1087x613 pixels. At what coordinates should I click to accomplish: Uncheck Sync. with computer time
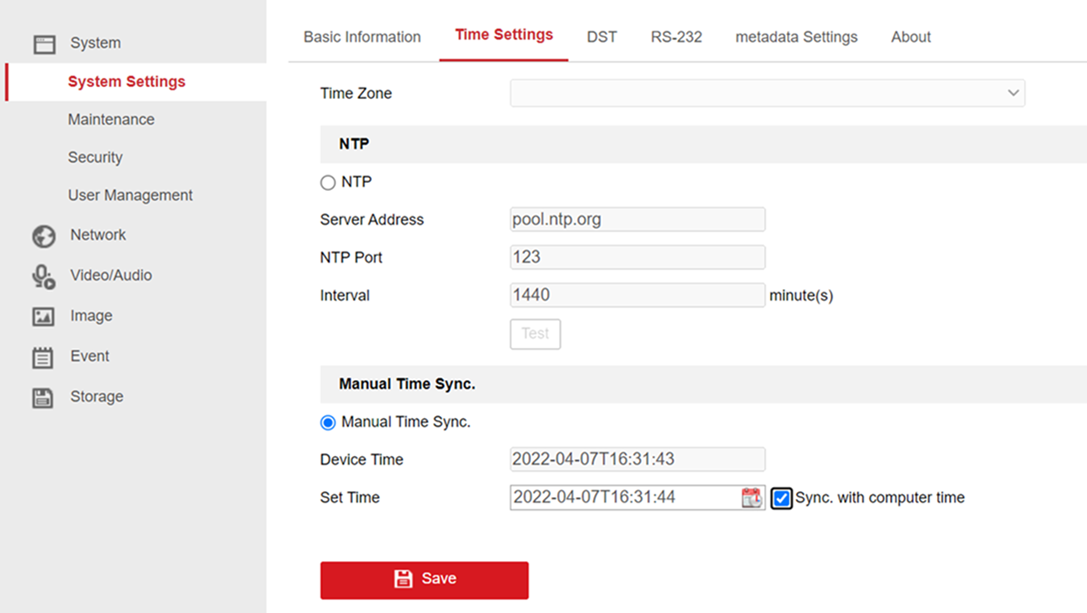click(x=781, y=497)
